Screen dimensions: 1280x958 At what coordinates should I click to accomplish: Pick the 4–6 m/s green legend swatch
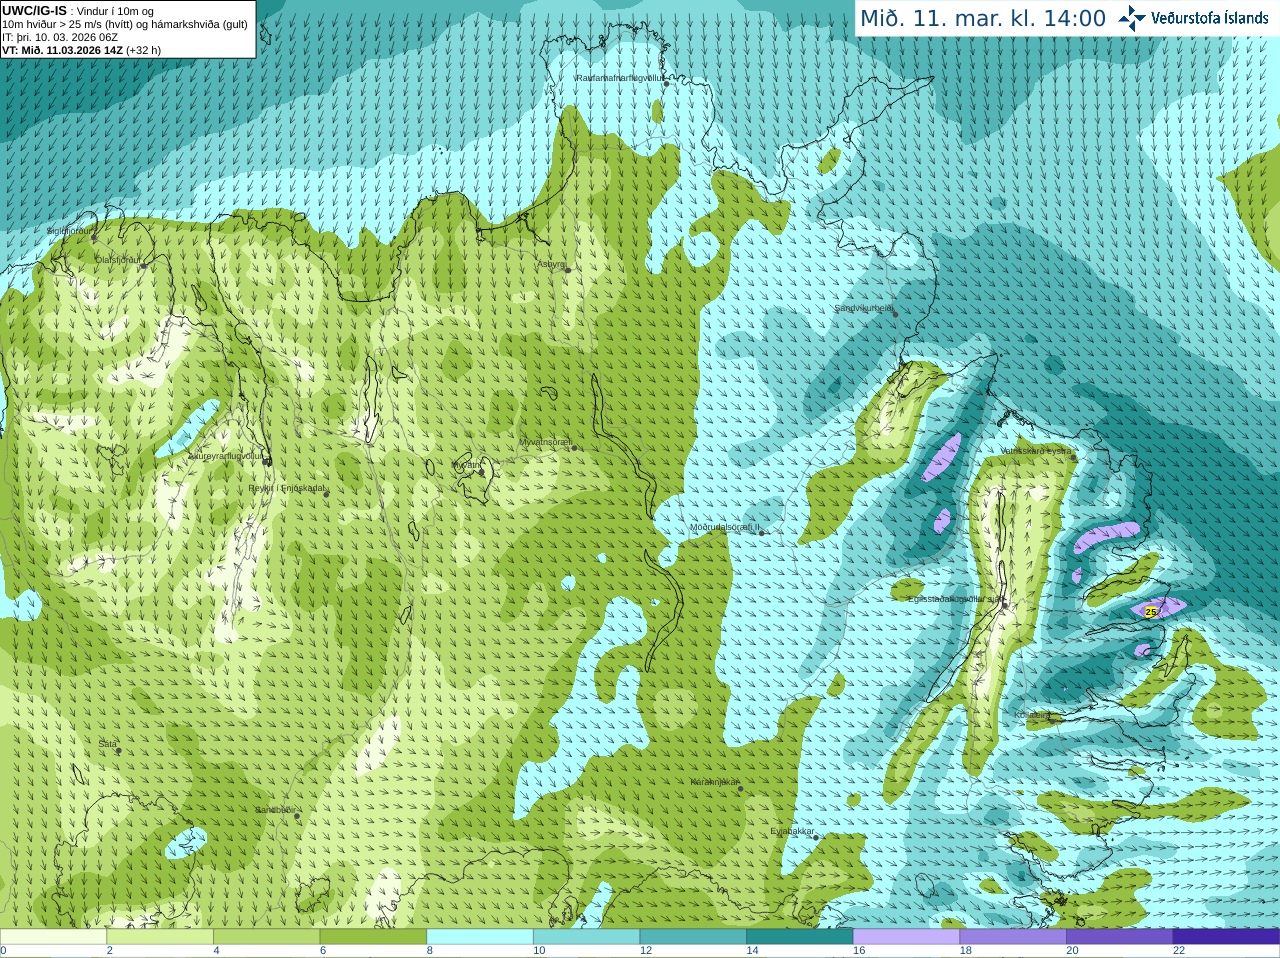coord(266,937)
